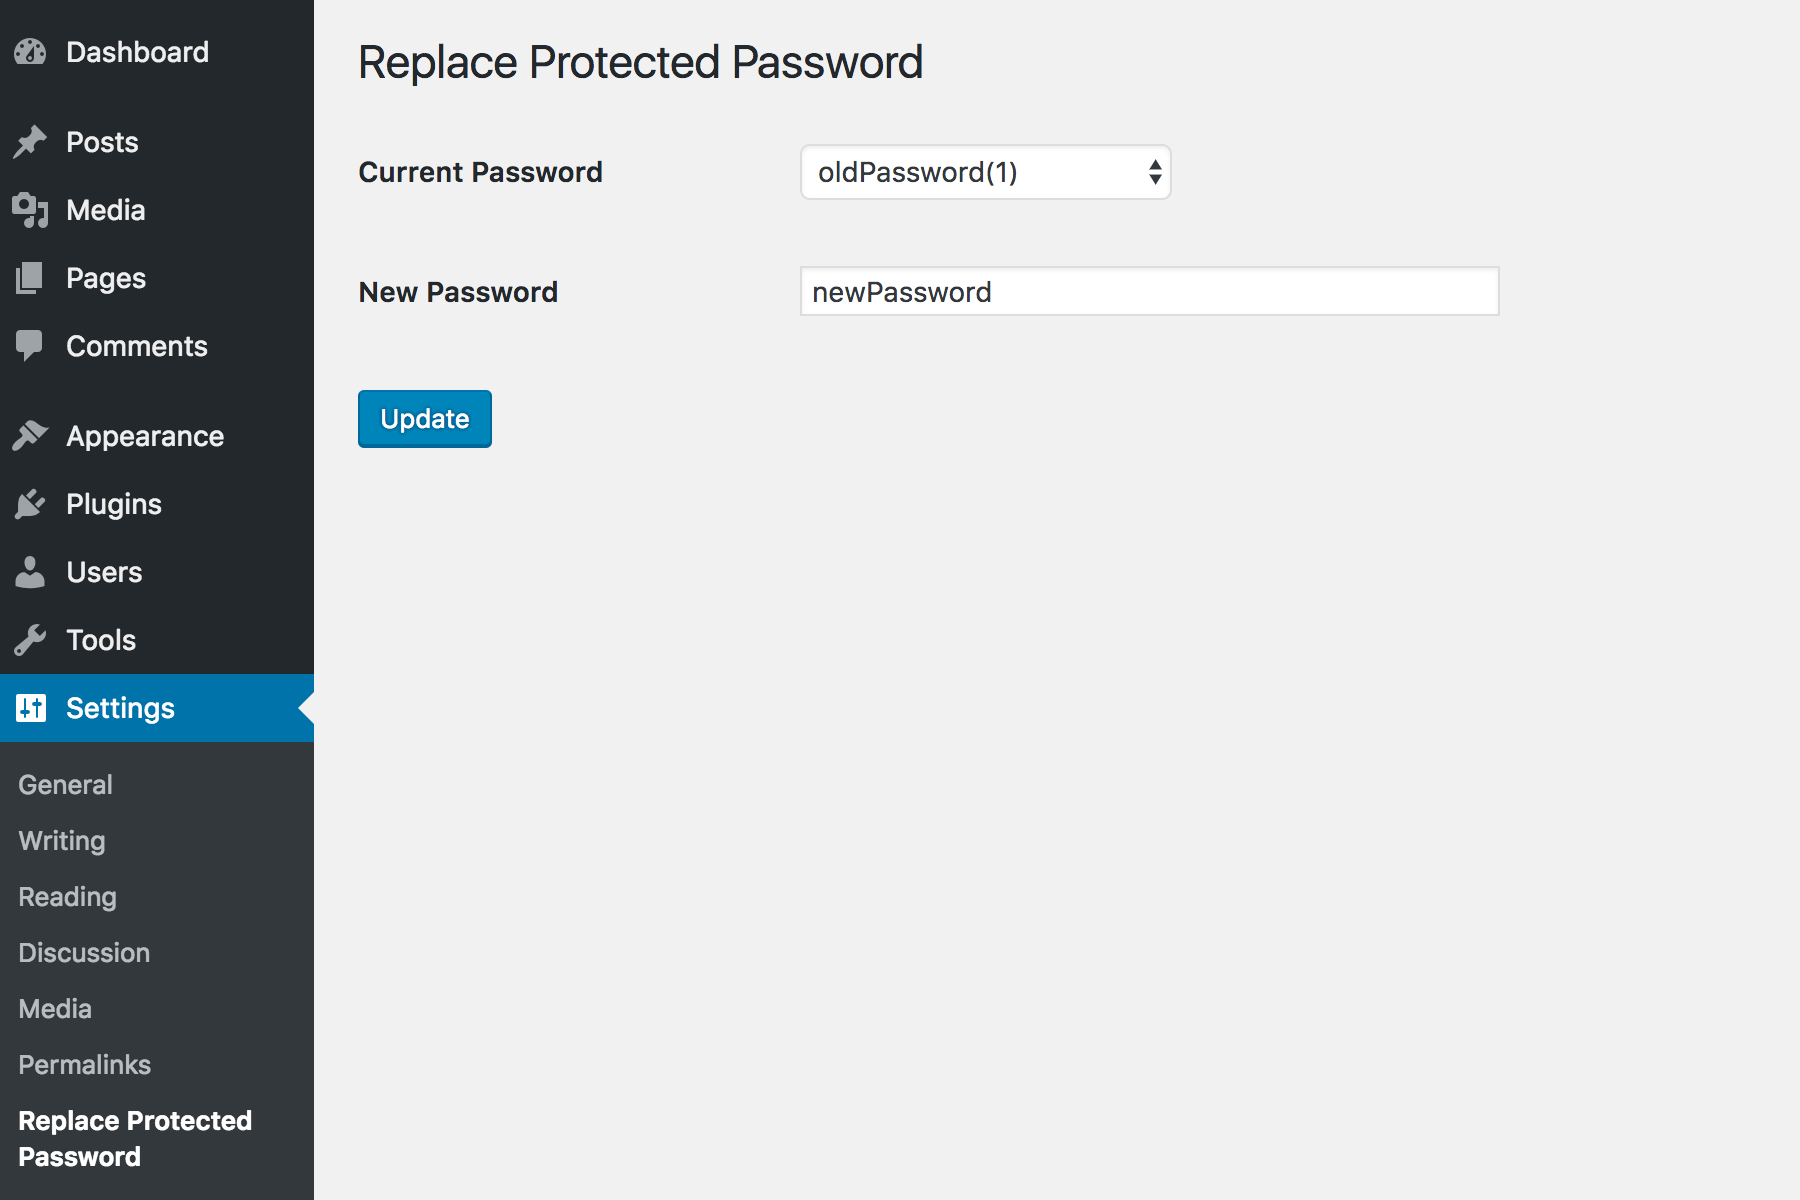The image size is (1800, 1200).
Task: Open Replace Protected Password submenu link
Action: pyautogui.click(x=135, y=1139)
